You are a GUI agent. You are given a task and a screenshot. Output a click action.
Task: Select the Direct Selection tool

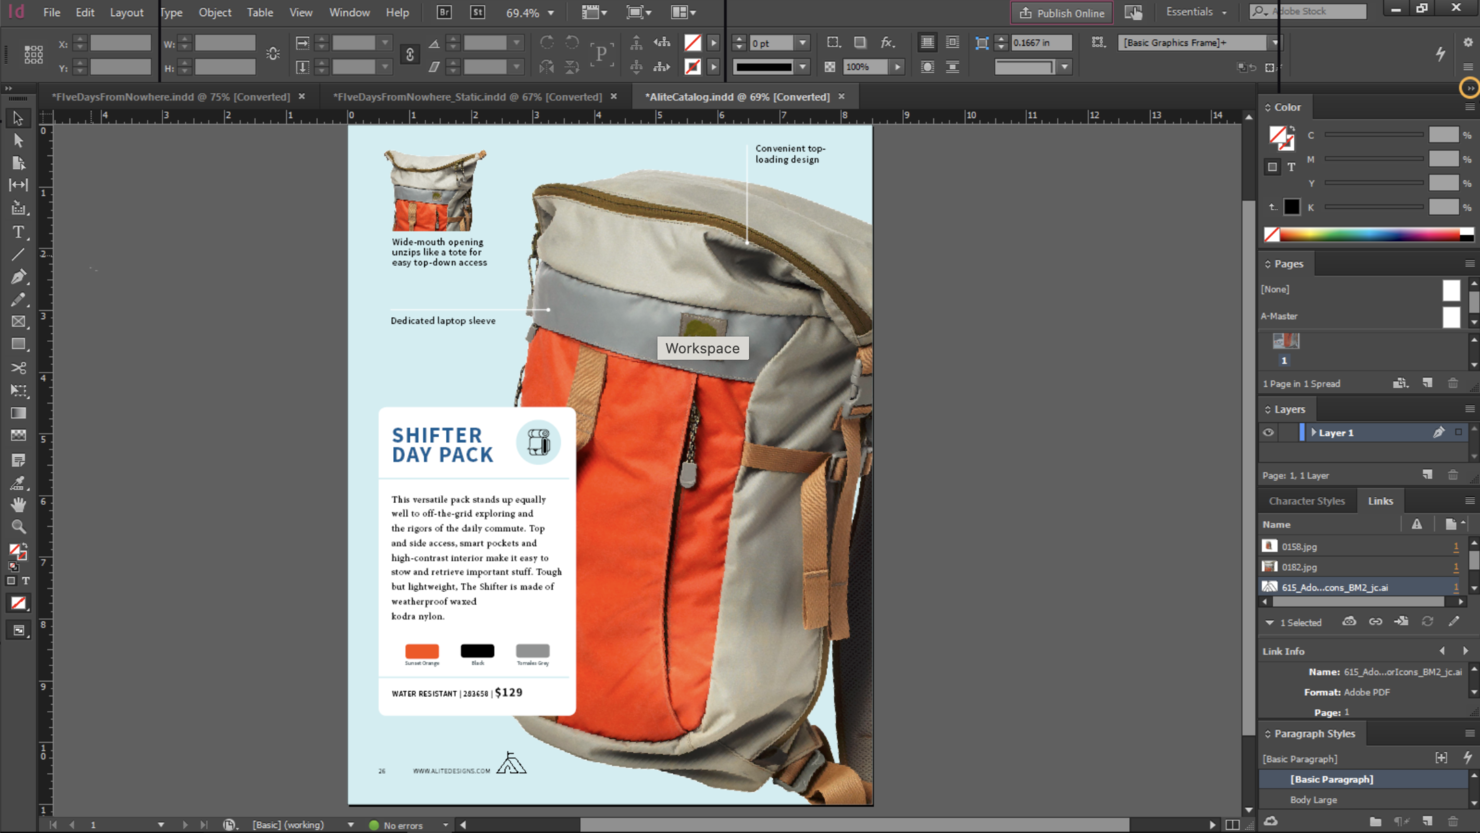click(16, 140)
